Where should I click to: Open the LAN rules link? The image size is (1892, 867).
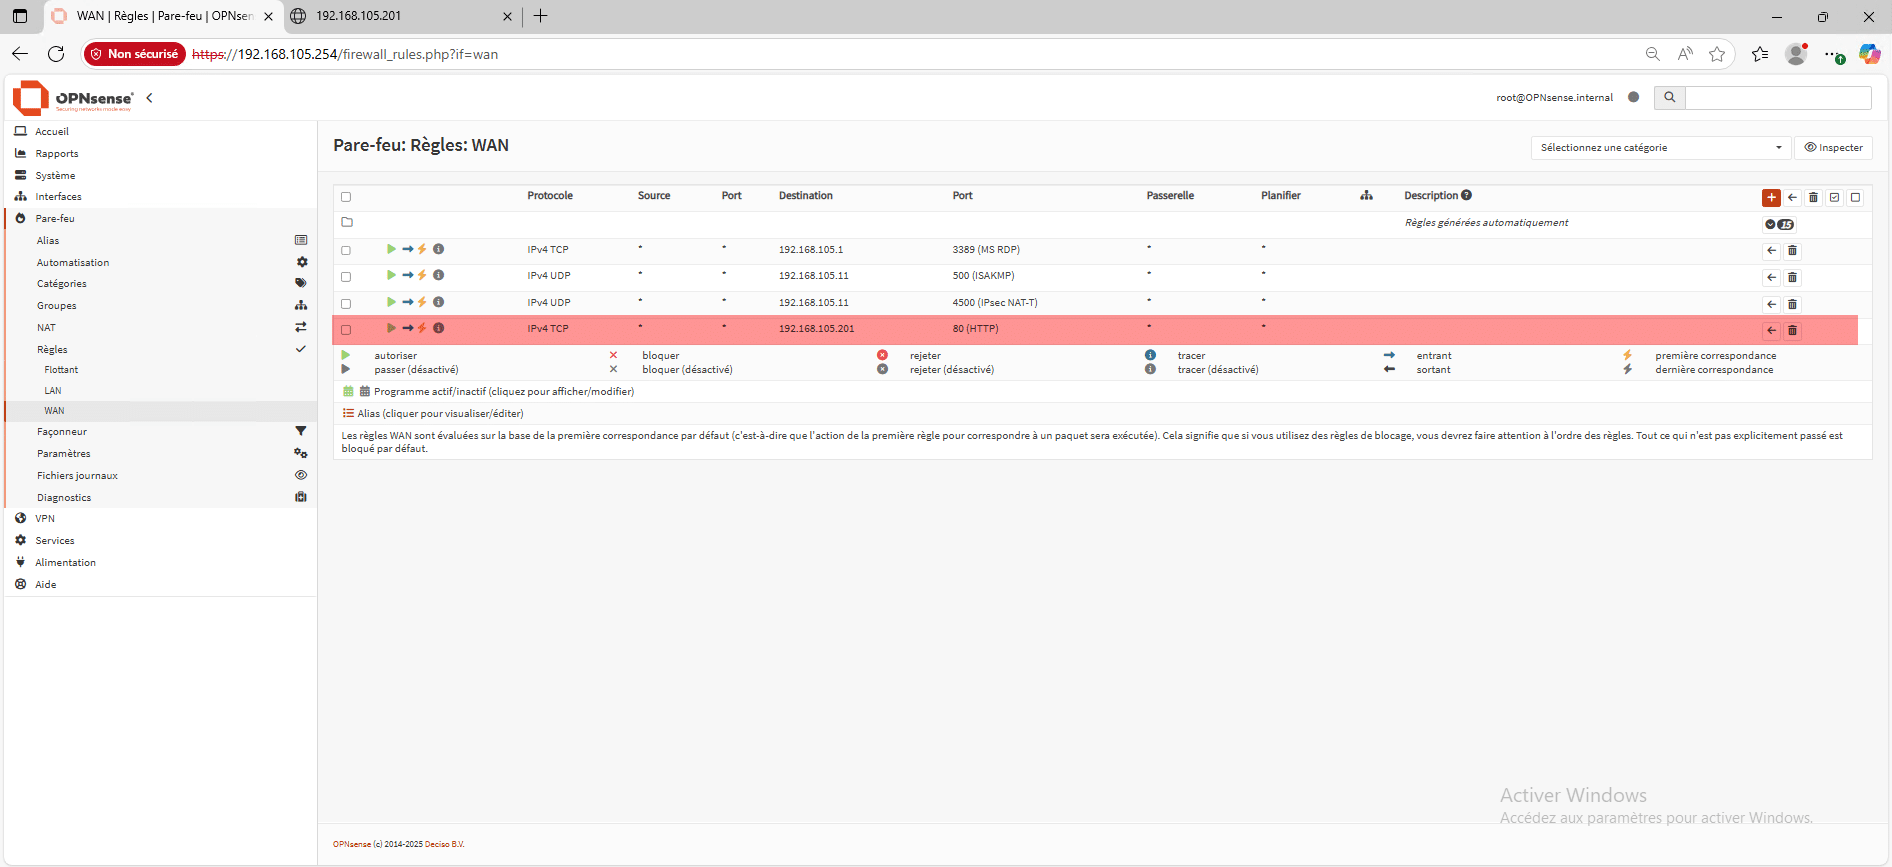(x=53, y=390)
